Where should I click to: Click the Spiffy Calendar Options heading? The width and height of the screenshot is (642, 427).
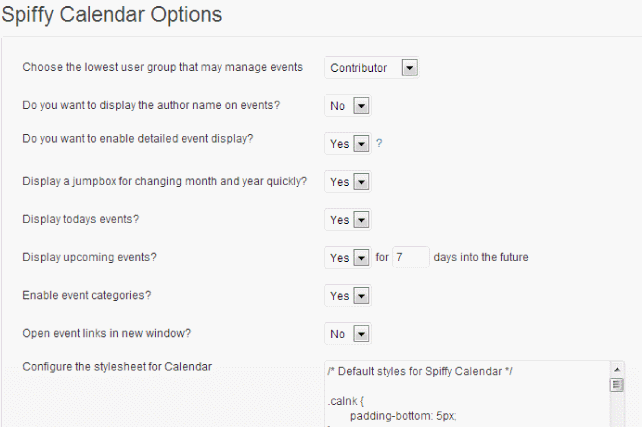112,15
